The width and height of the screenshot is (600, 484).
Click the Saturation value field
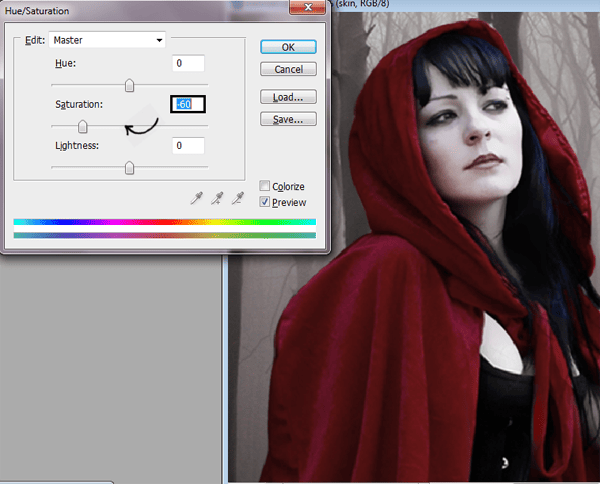coord(188,104)
